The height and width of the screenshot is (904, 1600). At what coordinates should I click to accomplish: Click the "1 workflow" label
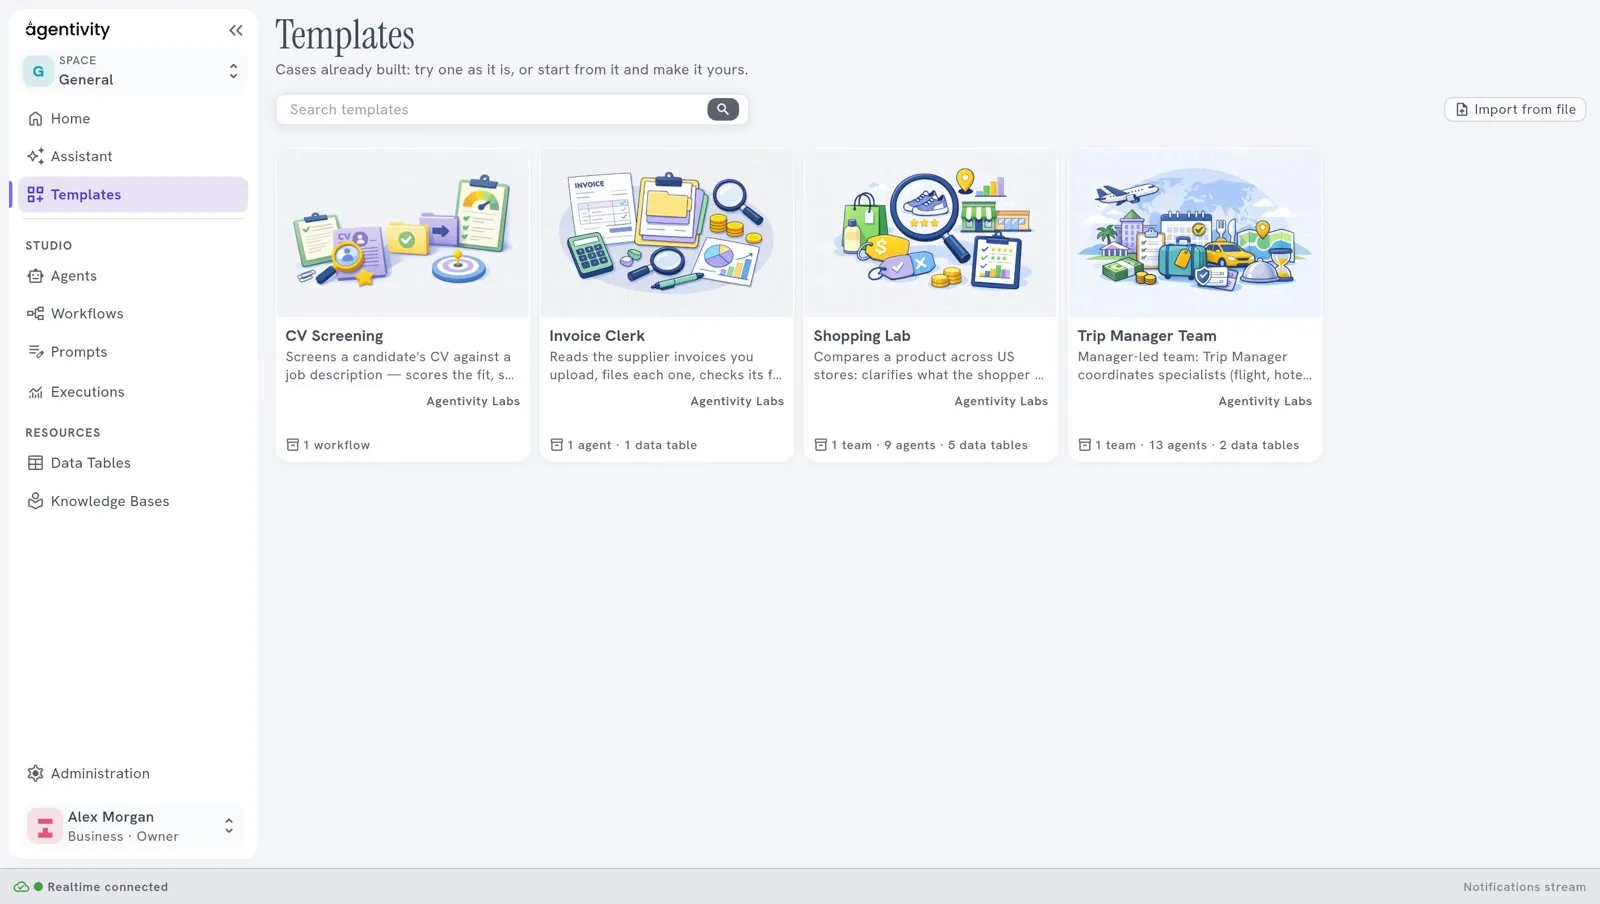(x=337, y=445)
